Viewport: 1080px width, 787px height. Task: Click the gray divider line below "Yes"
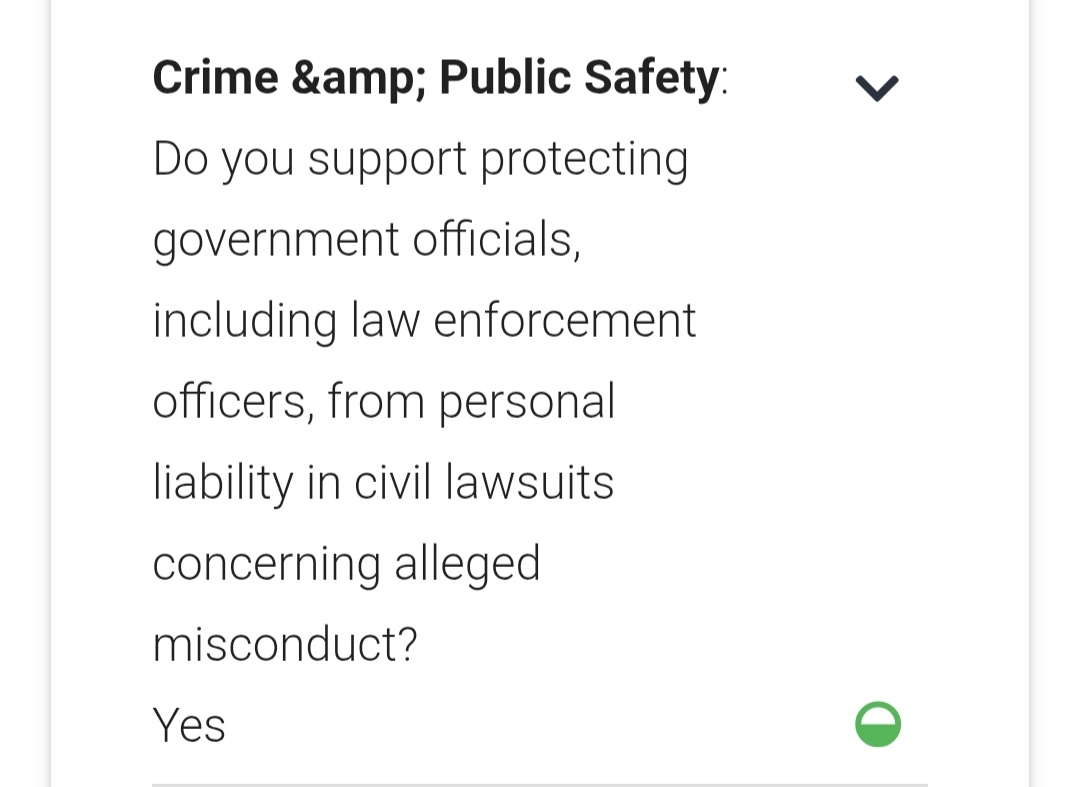click(540, 784)
